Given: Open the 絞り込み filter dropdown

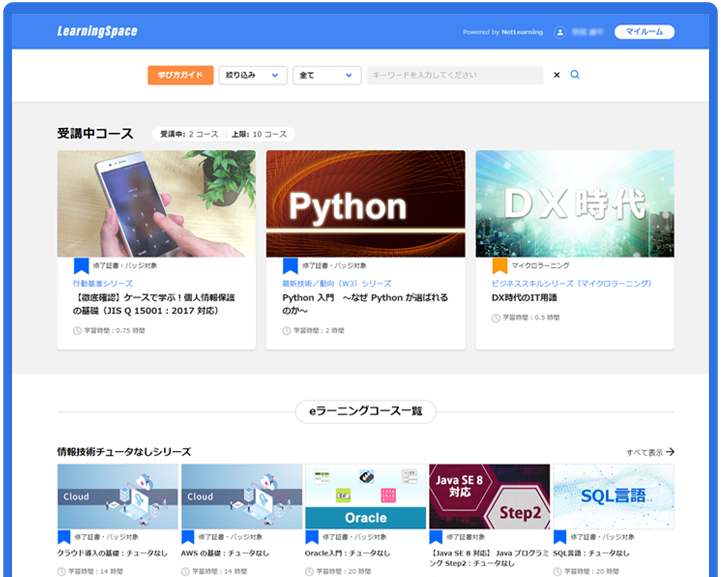Looking at the screenshot, I should point(253,75).
